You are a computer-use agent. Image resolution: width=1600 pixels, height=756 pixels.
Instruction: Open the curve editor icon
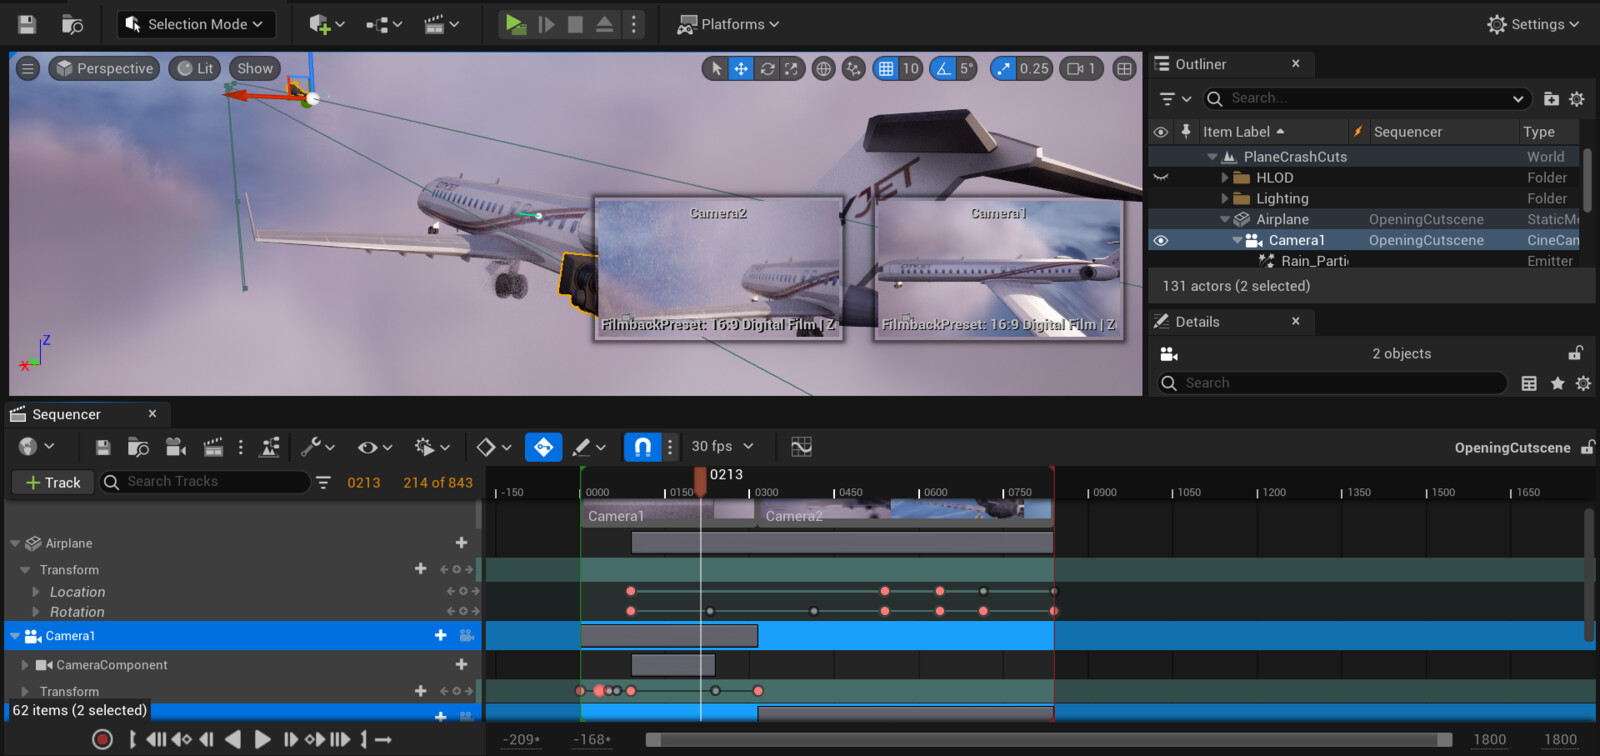click(x=801, y=447)
